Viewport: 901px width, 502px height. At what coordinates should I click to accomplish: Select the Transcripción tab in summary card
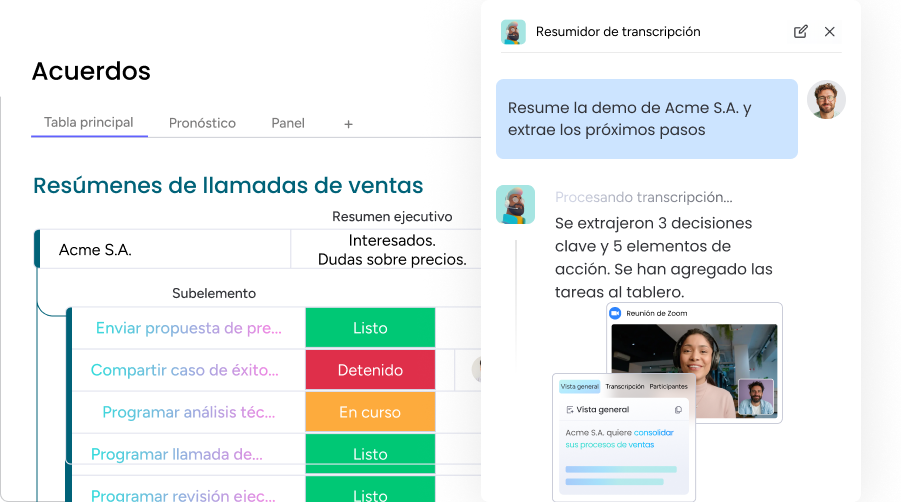coord(625,387)
